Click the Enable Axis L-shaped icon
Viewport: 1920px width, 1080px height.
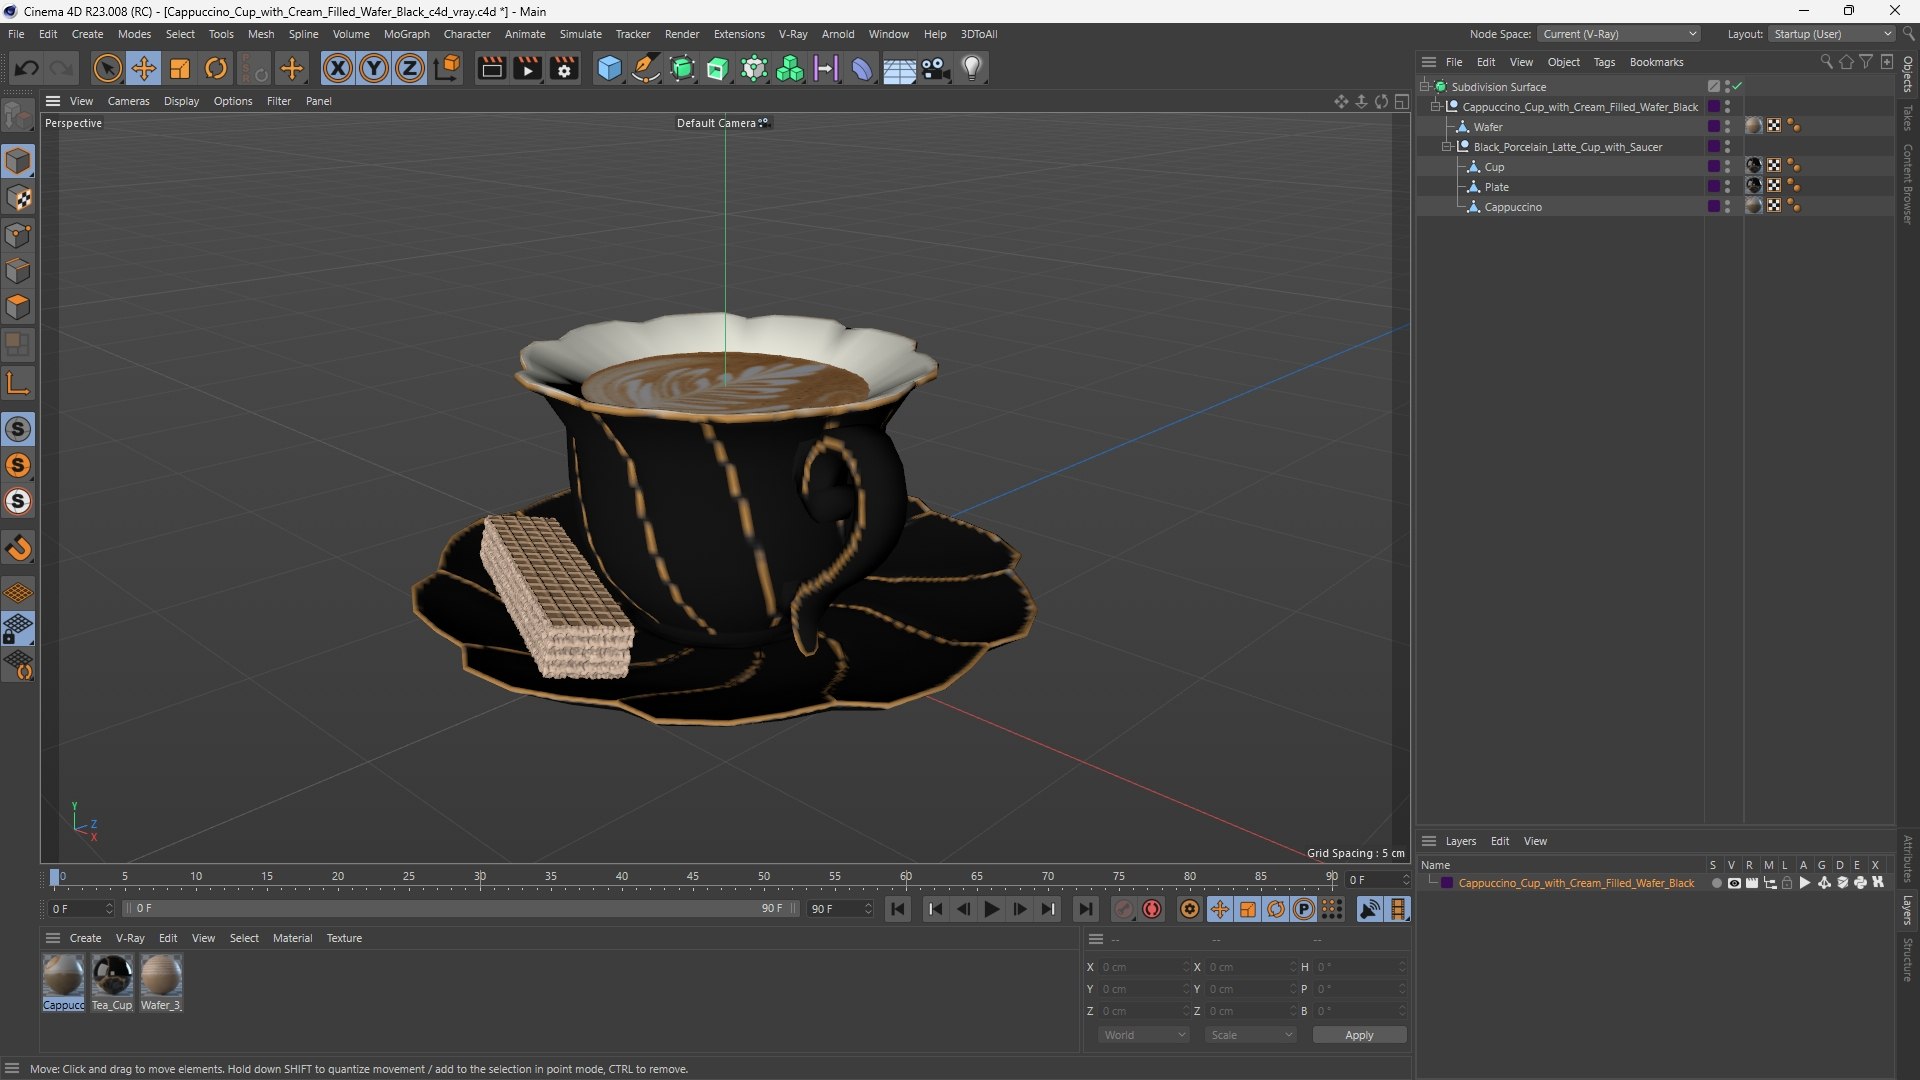(18, 383)
